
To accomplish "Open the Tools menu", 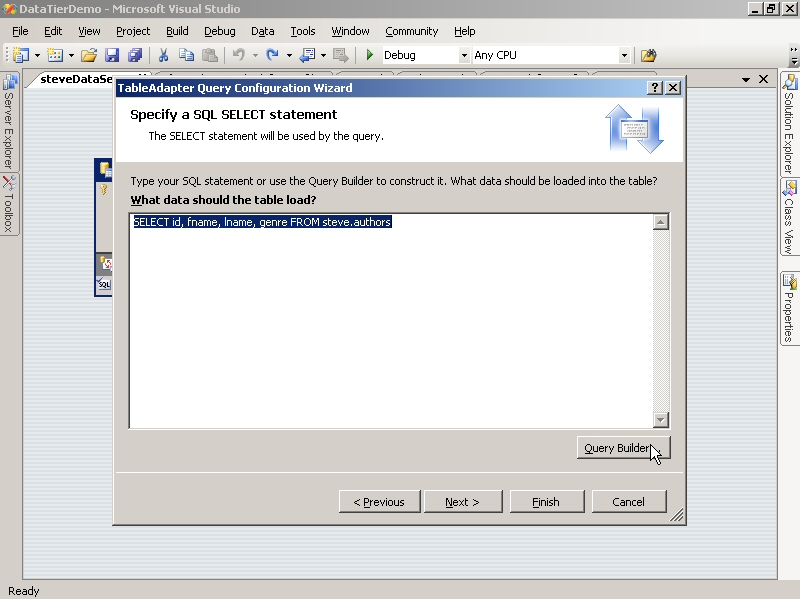I will [x=303, y=31].
